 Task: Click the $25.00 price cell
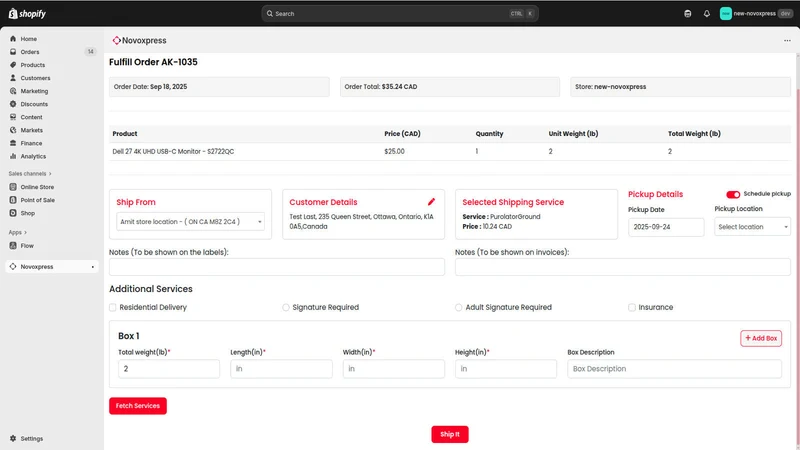pos(394,152)
